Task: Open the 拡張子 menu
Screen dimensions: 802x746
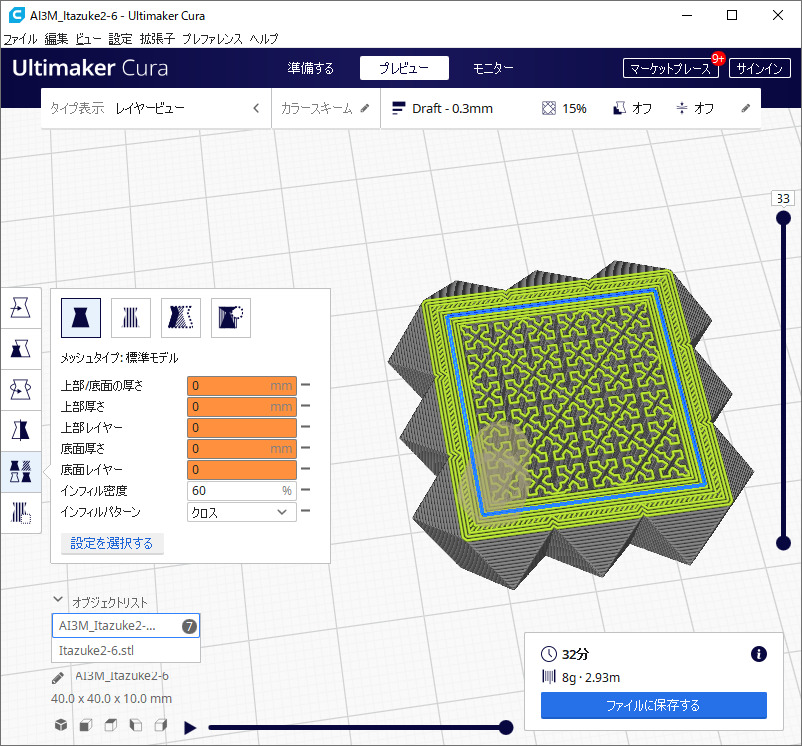Action: 157,38
